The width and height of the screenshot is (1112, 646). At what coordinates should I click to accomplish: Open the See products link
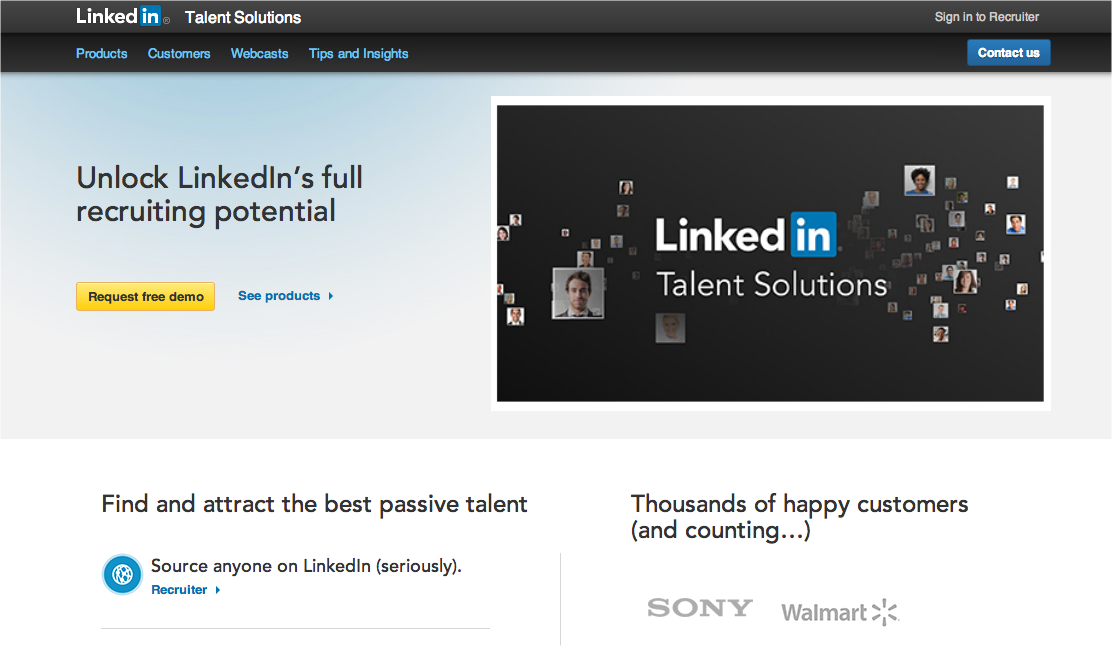tap(279, 296)
